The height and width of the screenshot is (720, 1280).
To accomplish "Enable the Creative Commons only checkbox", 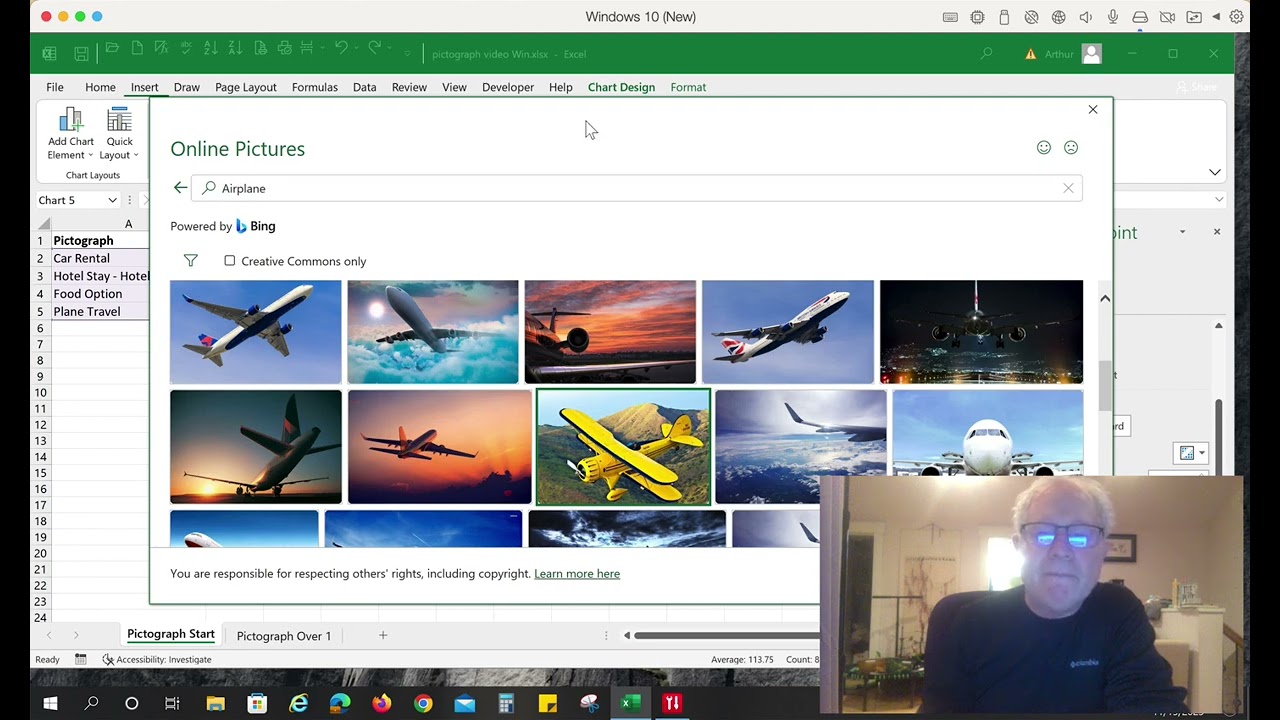I will click(x=230, y=261).
